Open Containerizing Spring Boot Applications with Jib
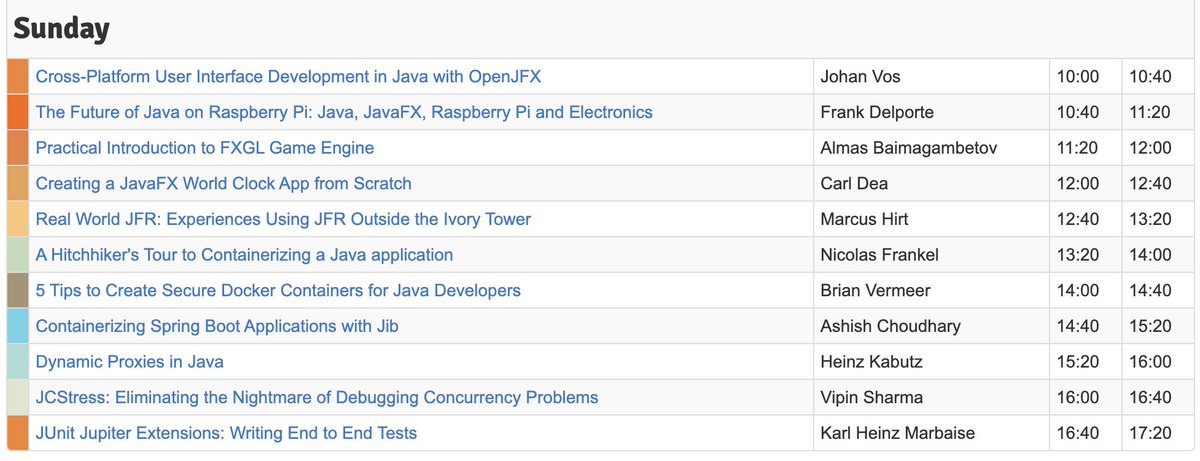This screenshot has width=1200, height=461. pyautogui.click(x=218, y=326)
